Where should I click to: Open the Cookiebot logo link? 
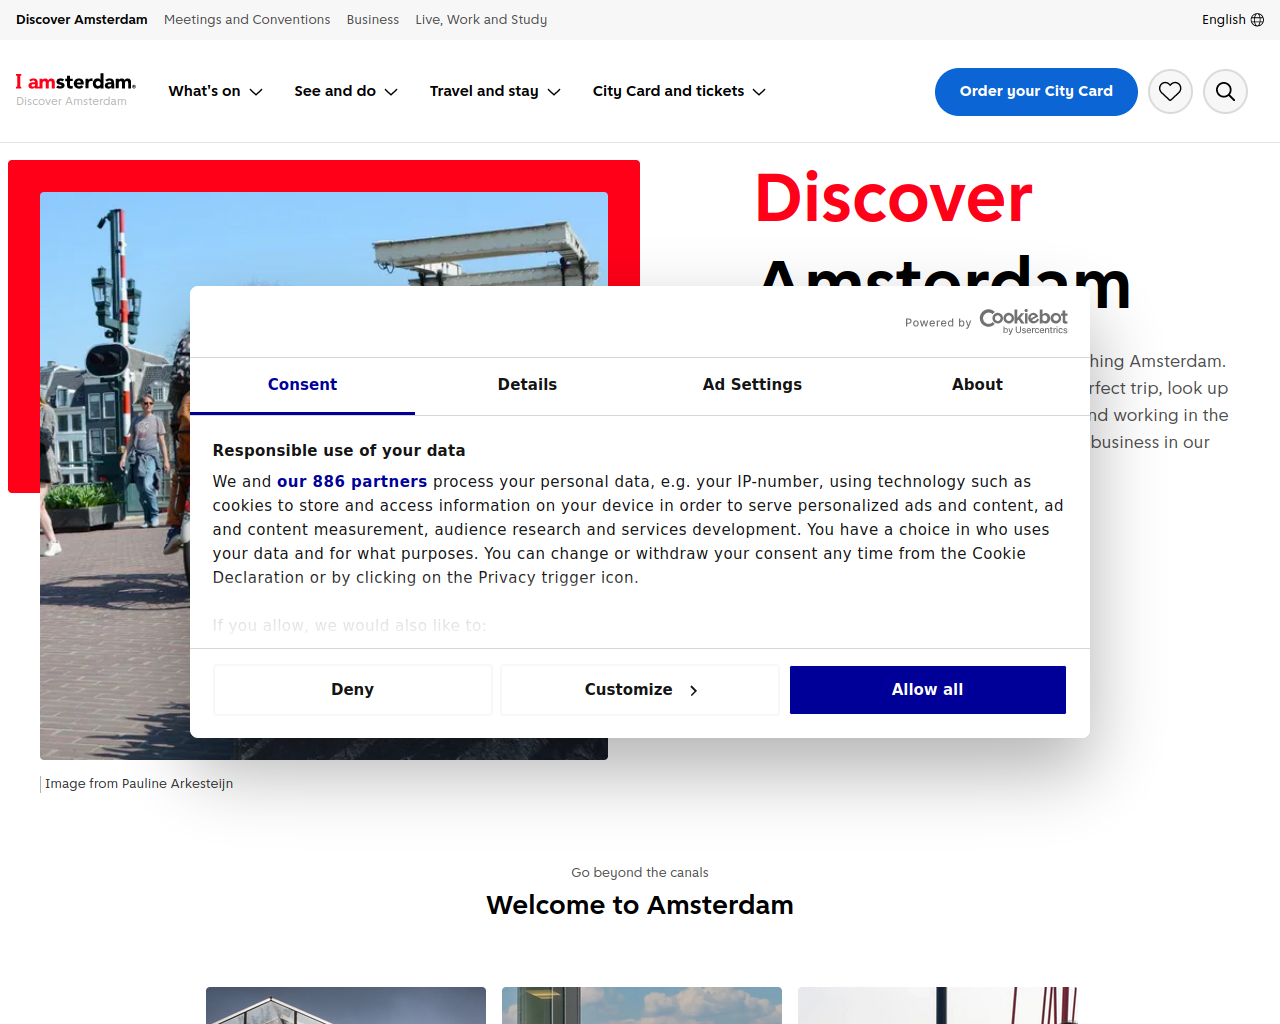1023,321
